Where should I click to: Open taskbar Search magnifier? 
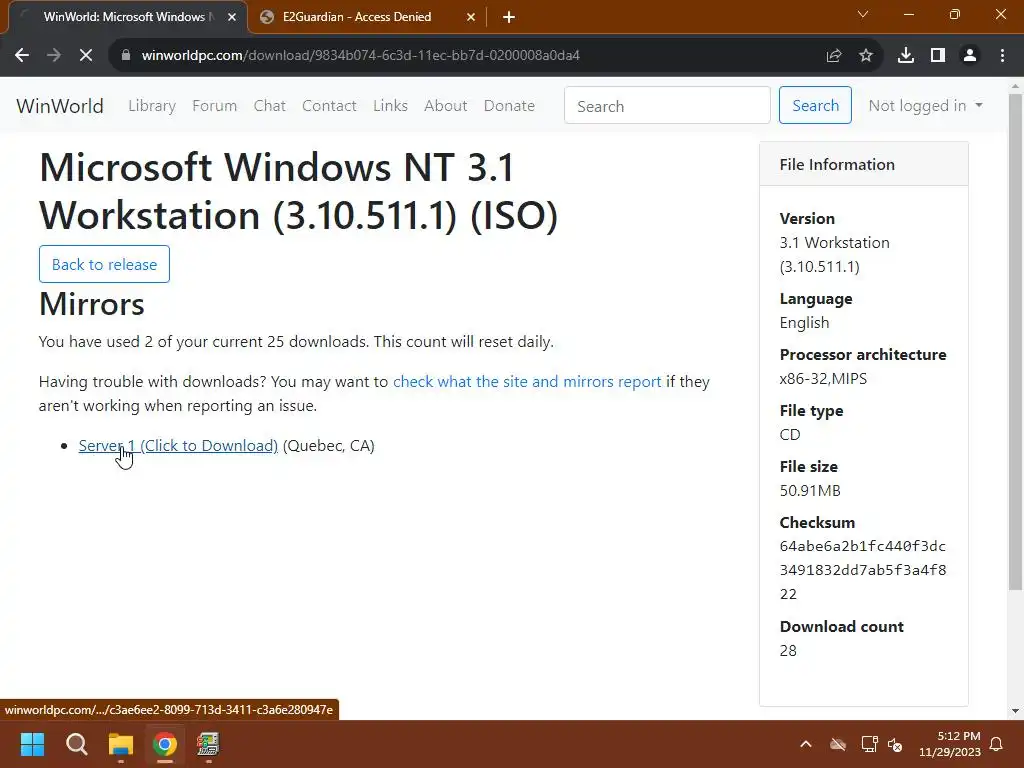pos(76,744)
